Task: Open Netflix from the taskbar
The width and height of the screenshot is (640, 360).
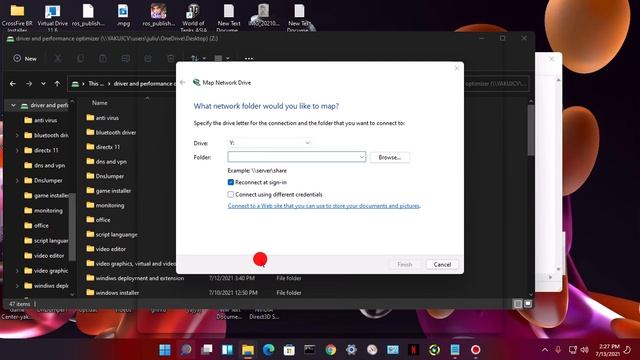Action: pyautogui.click(x=413, y=350)
